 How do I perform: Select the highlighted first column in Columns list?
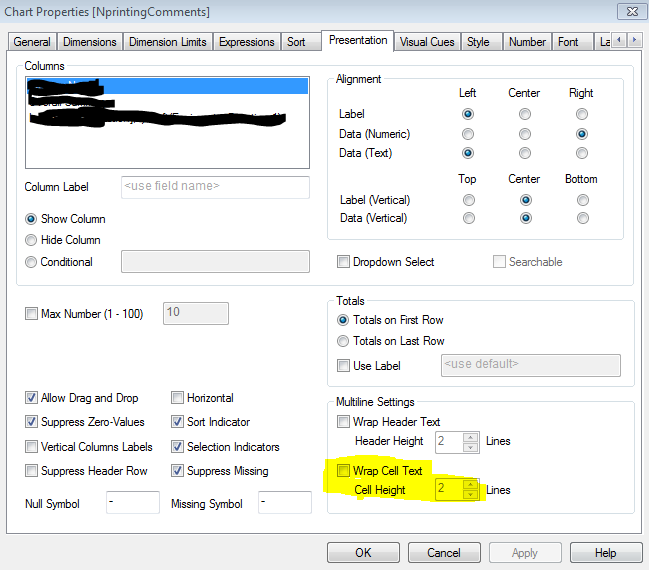click(x=167, y=86)
